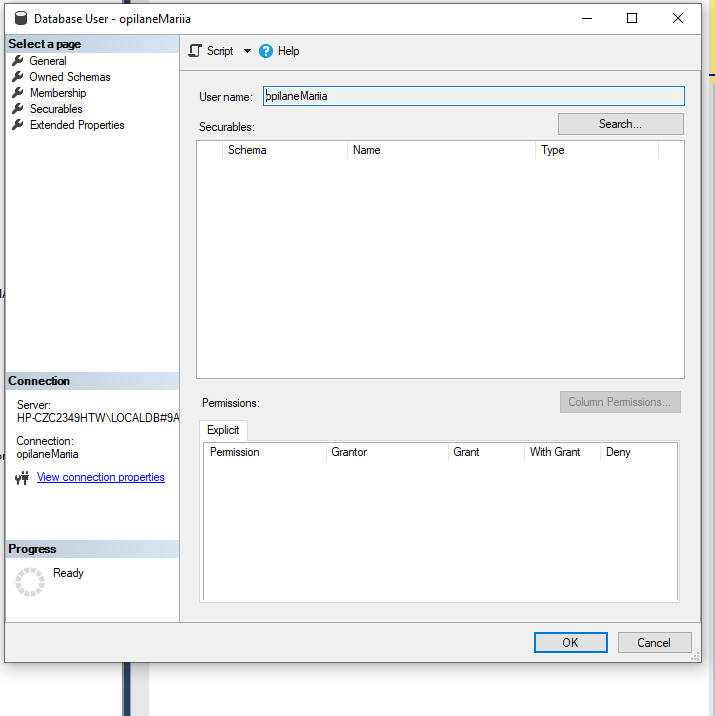
Task: Click the User name text field
Action: pyautogui.click(x=473, y=96)
